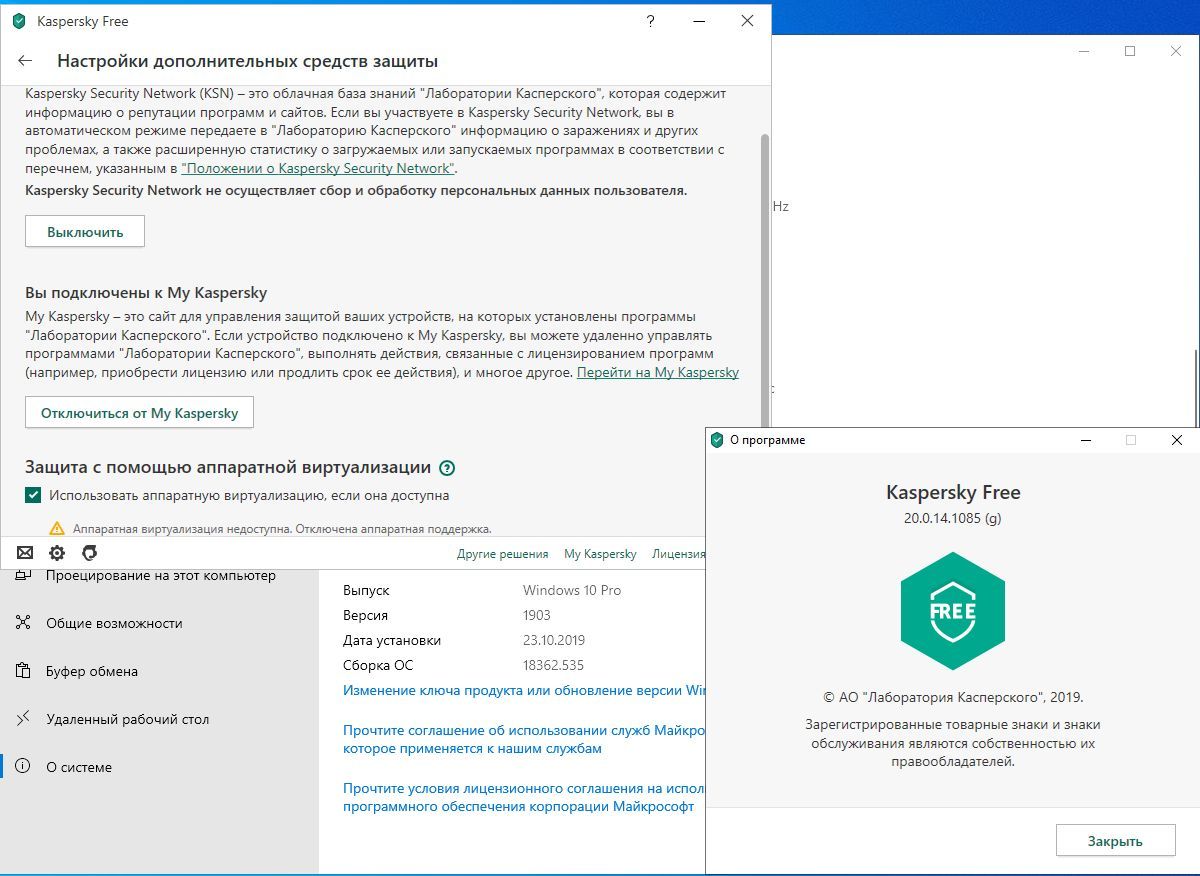
Task: Uncheck the hardware virtualization checkbox
Action: [34, 495]
